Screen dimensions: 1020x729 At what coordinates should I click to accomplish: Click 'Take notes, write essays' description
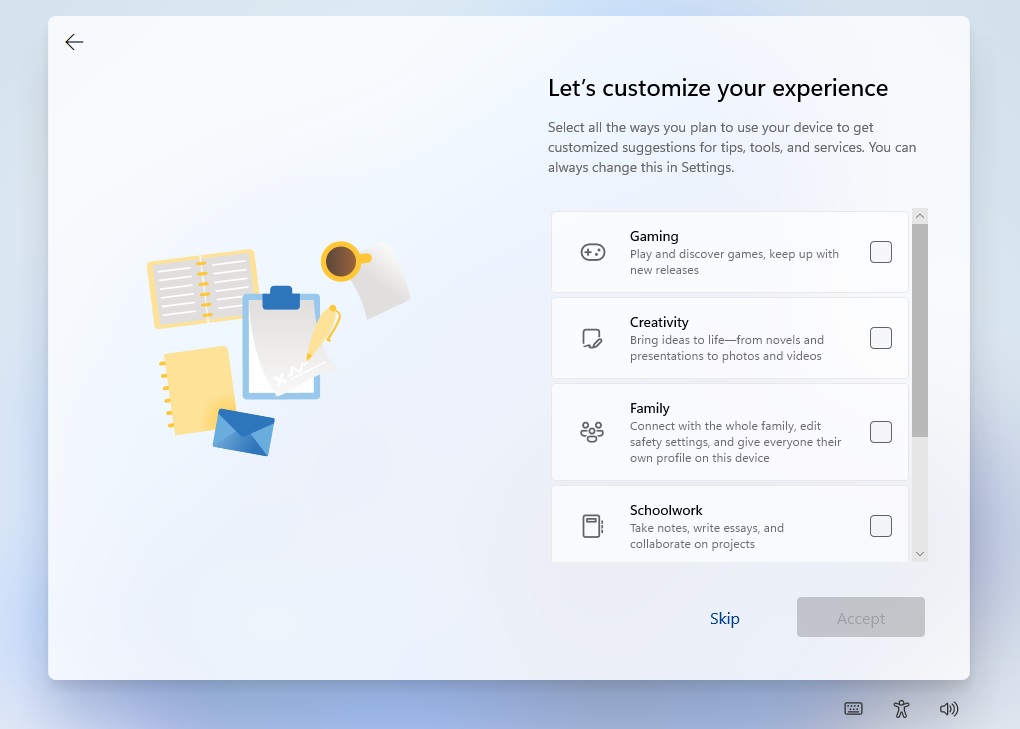706,536
